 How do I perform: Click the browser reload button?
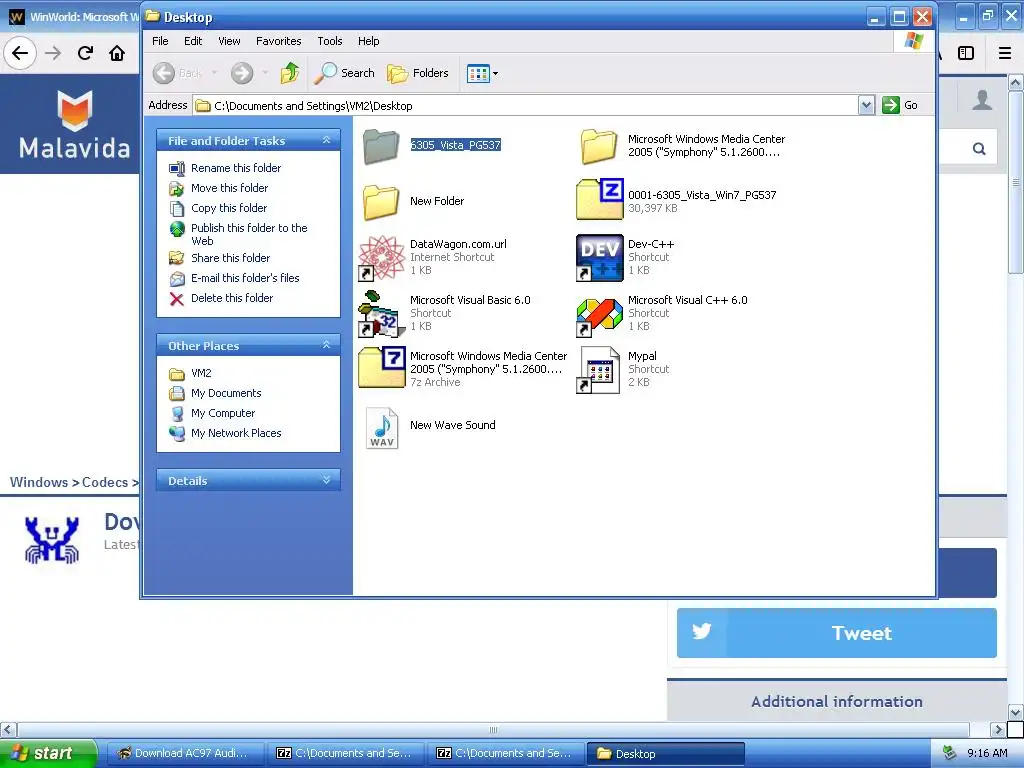pos(85,53)
